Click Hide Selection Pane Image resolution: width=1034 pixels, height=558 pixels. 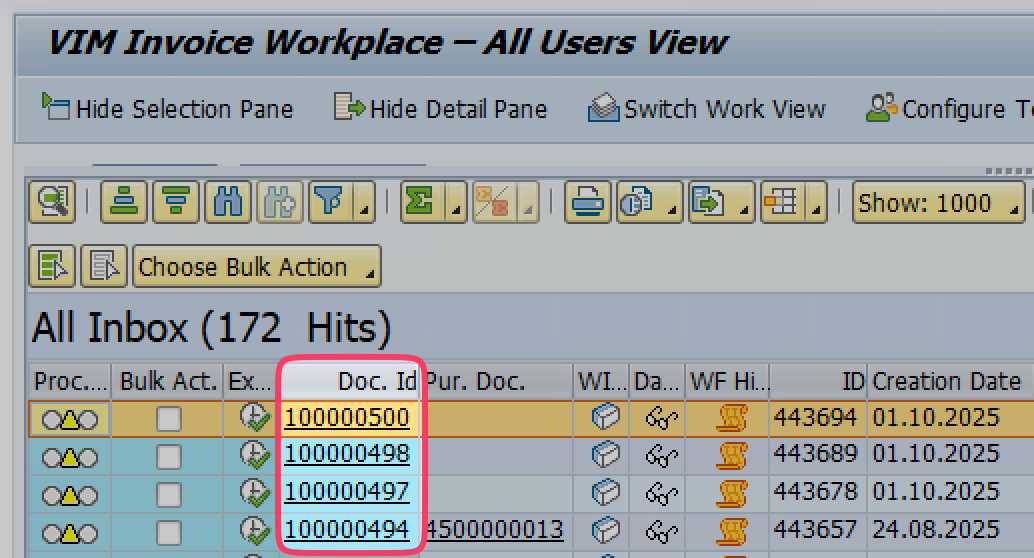click(167, 108)
